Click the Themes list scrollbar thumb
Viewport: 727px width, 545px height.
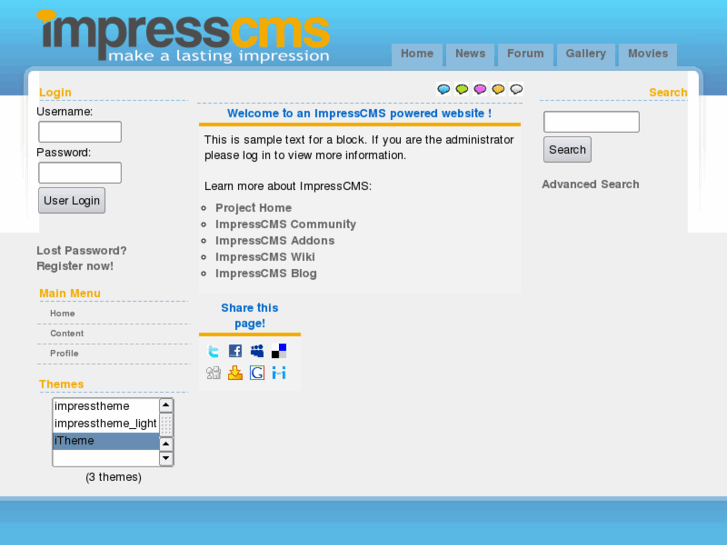point(166,424)
